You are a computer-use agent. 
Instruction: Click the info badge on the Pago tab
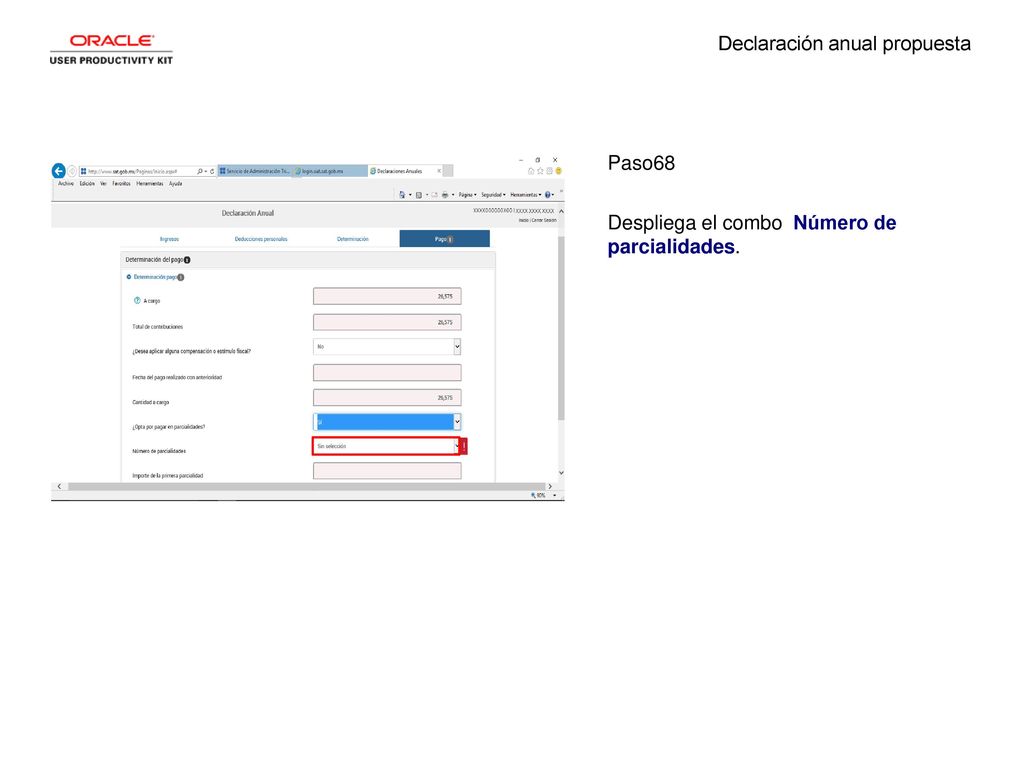pos(450,240)
